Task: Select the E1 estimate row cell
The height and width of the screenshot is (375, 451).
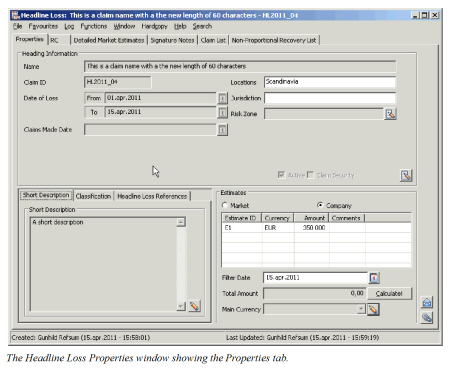Action: tap(241, 228)
